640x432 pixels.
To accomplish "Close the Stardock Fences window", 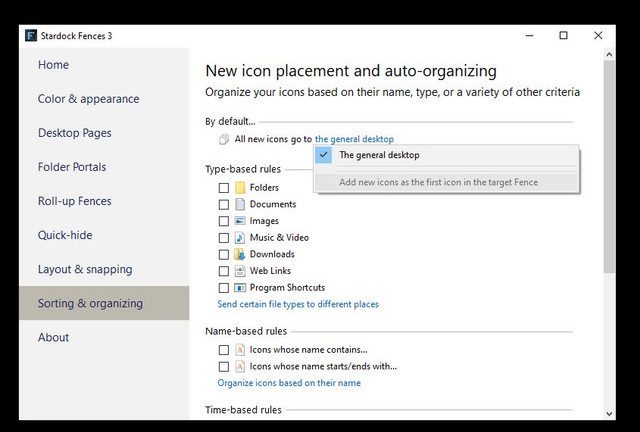I will 598,36.
